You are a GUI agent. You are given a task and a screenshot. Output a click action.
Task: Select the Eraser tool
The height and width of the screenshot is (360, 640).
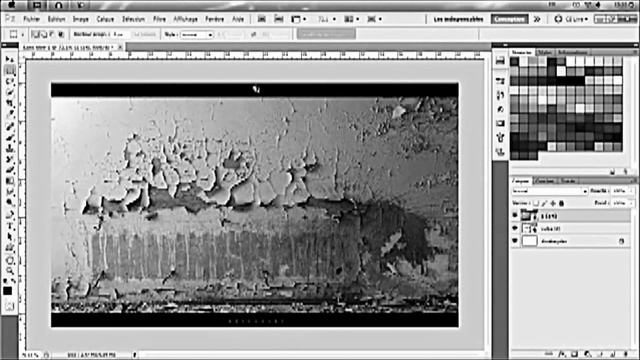click(9, 170)
